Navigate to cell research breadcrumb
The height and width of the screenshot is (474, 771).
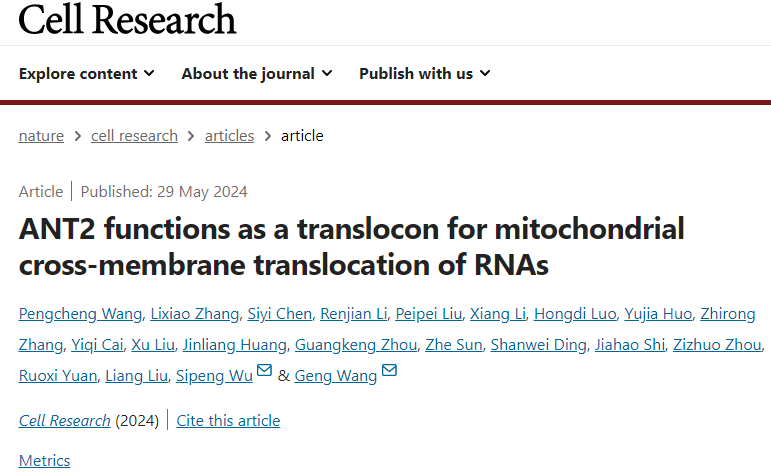point(134,135)
